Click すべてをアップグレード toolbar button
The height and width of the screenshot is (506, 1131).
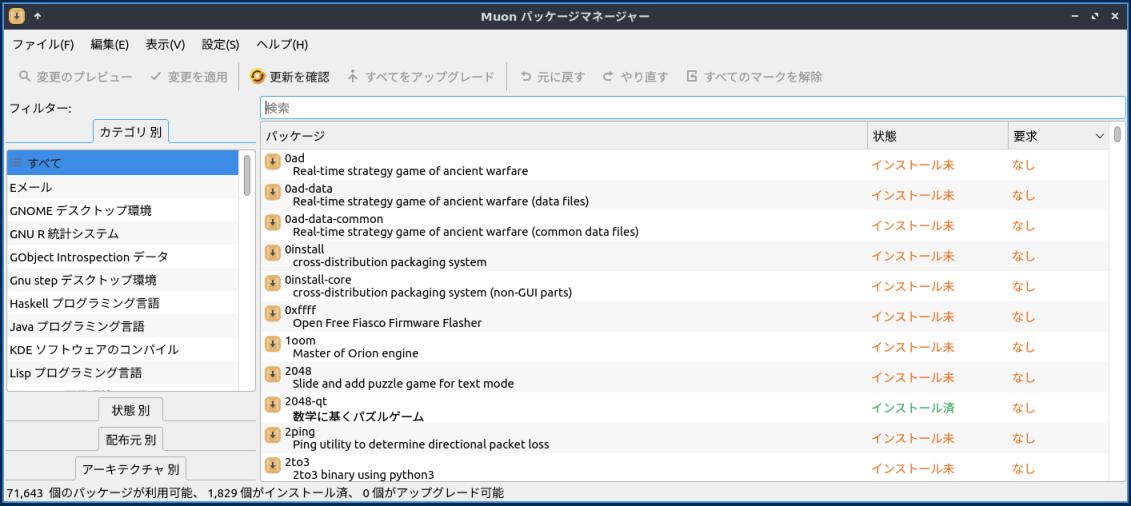pyautogui.click(x=421, y=76)
